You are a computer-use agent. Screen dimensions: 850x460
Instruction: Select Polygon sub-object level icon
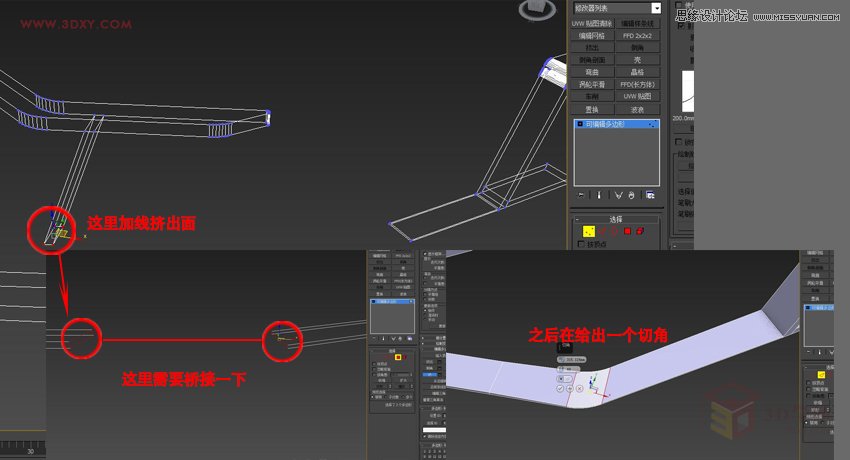point(627,231)
